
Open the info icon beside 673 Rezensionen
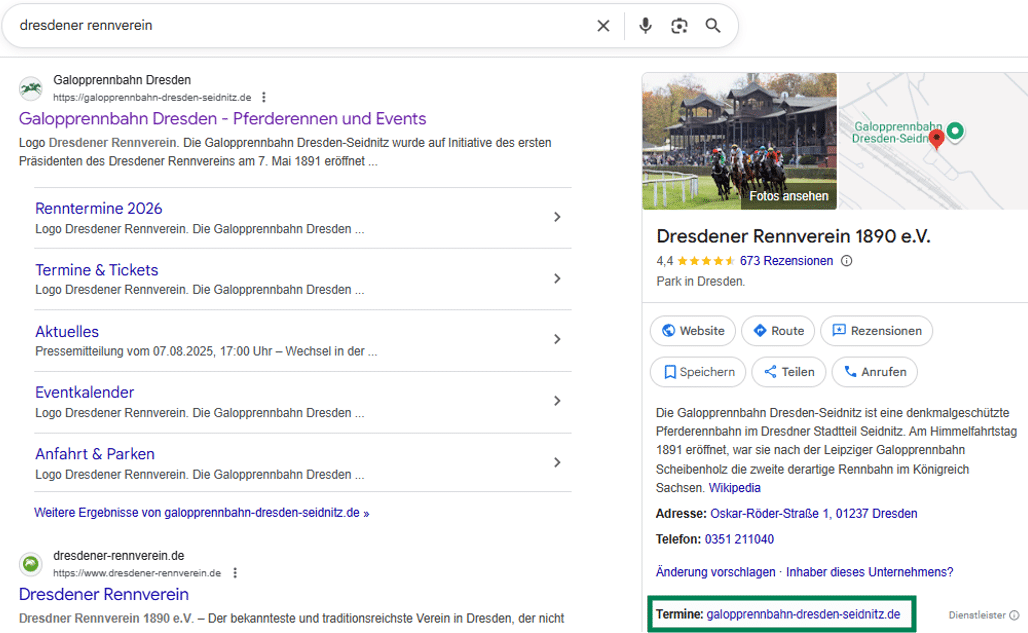click(x=846, y=261)
